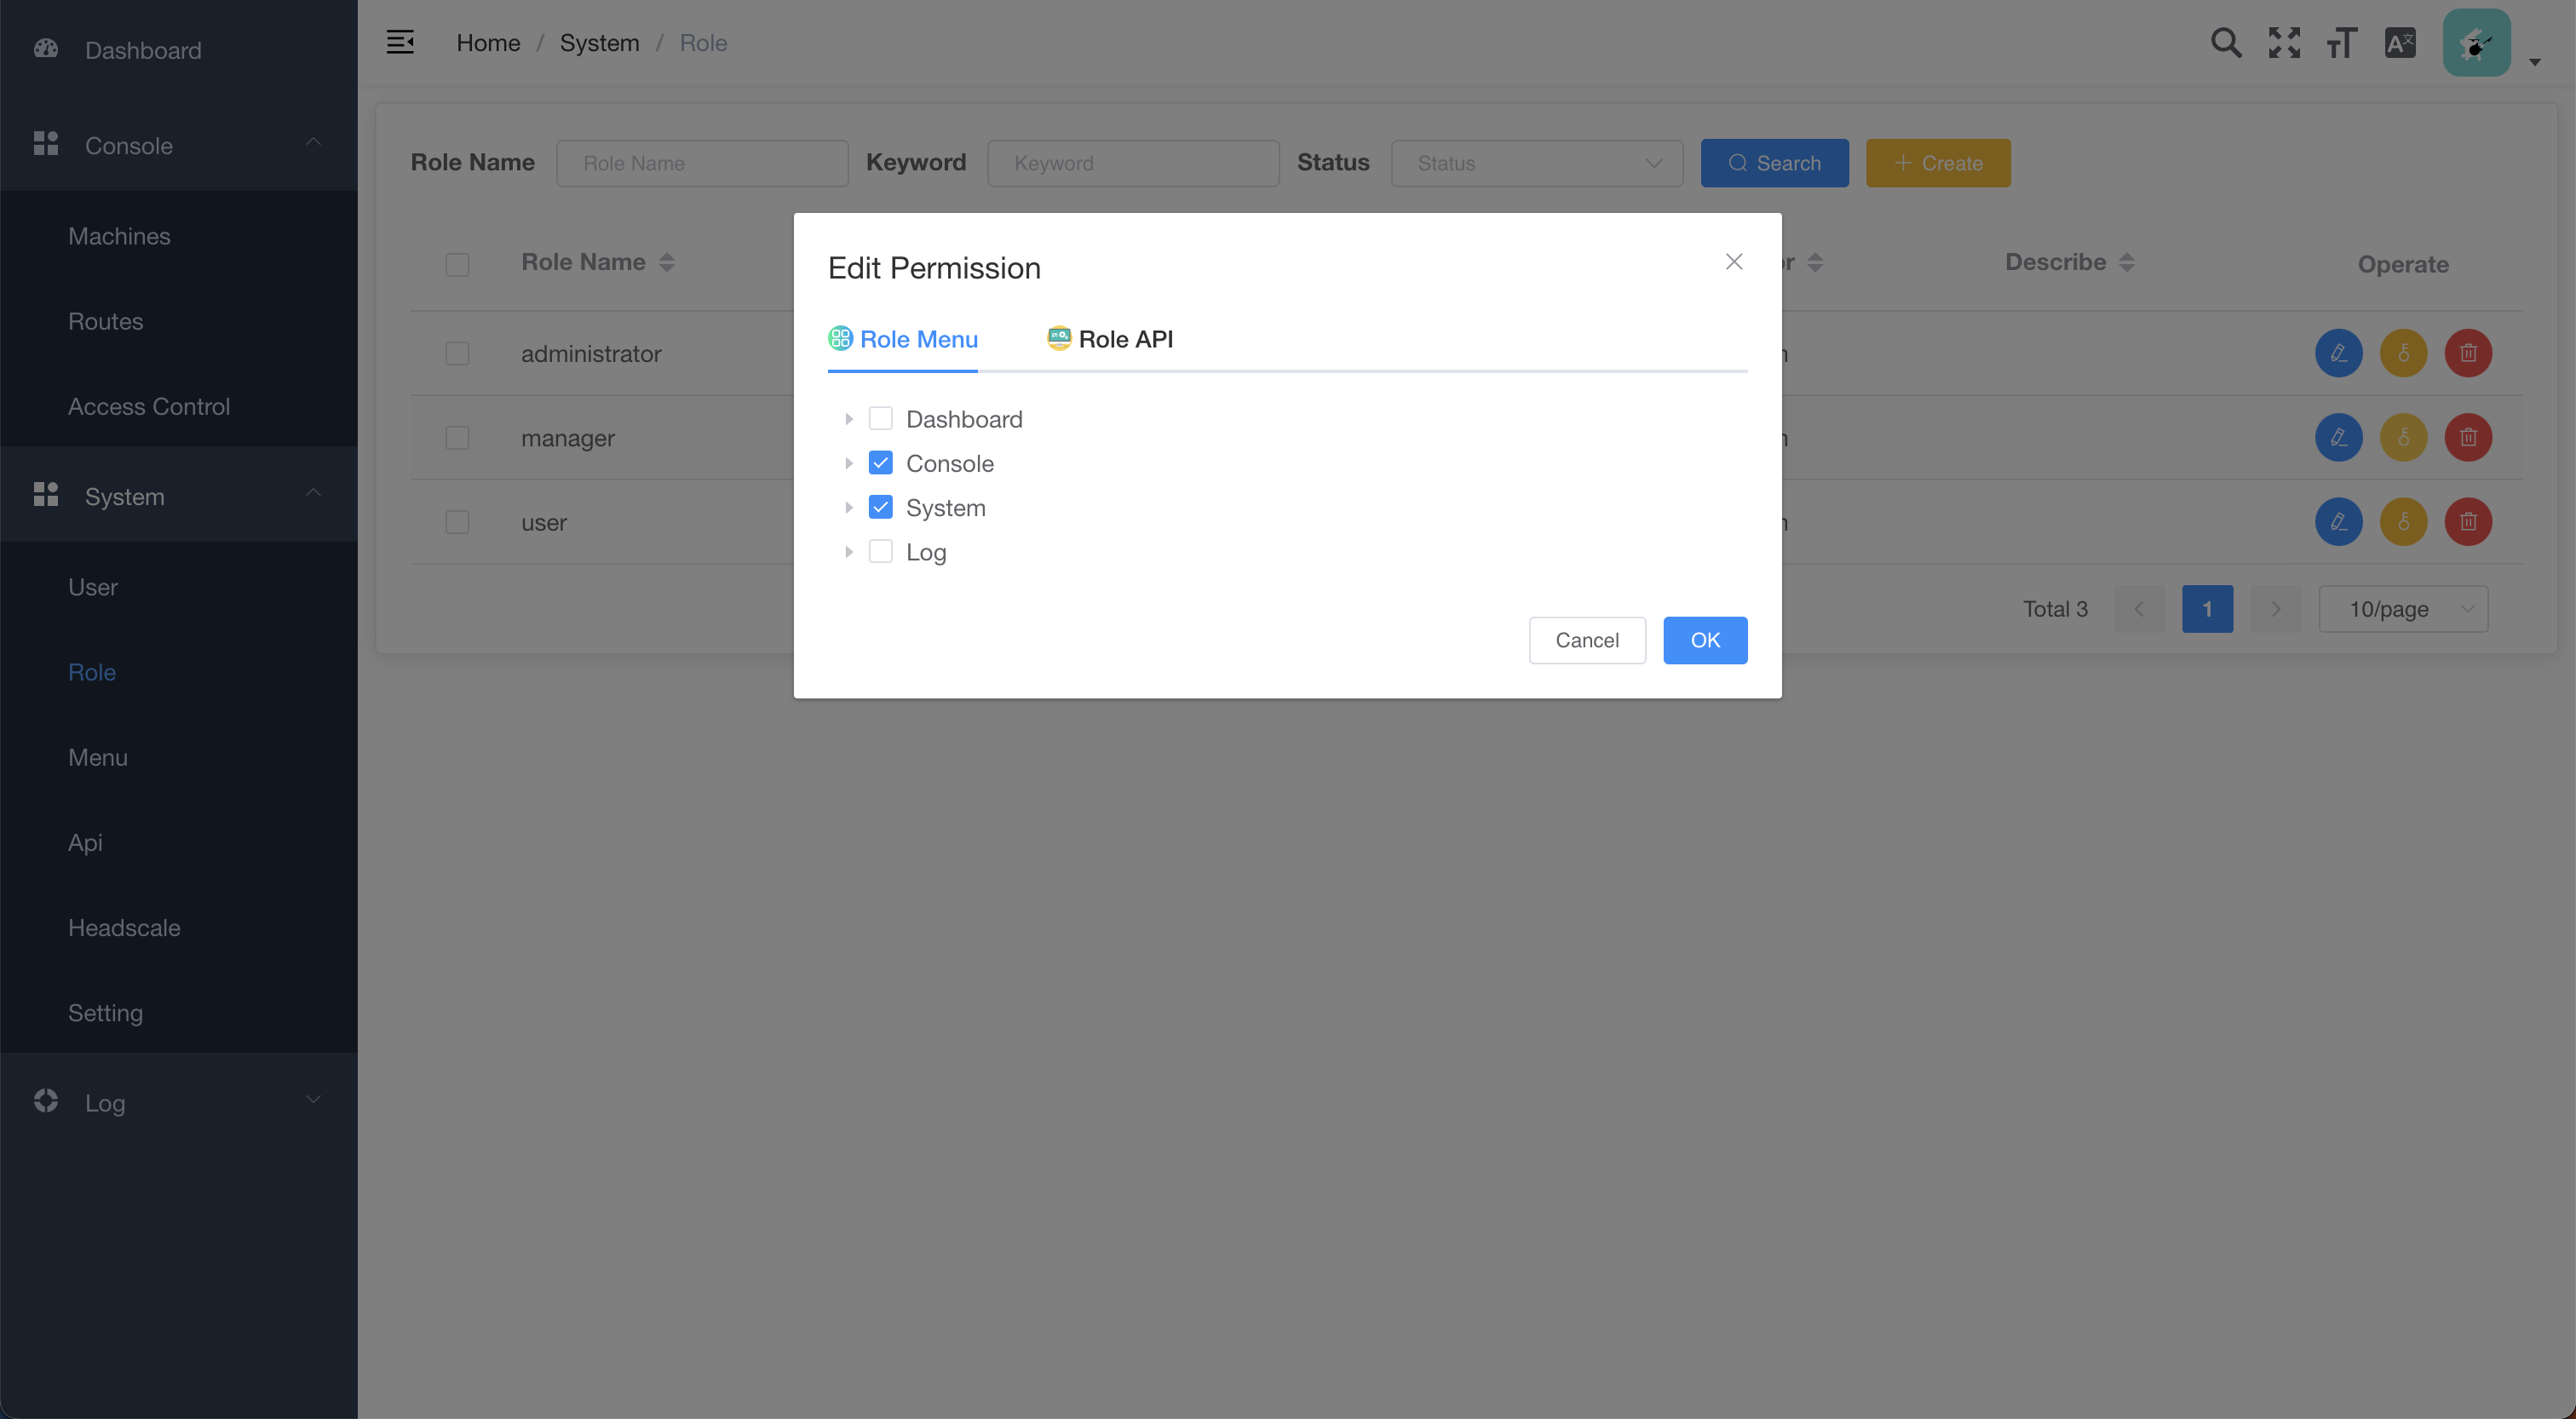The width and height of the screenshot is (2576, 1419).
Task: Expand the Dashboard tree node arrow
Action: (x=848, y=419)
